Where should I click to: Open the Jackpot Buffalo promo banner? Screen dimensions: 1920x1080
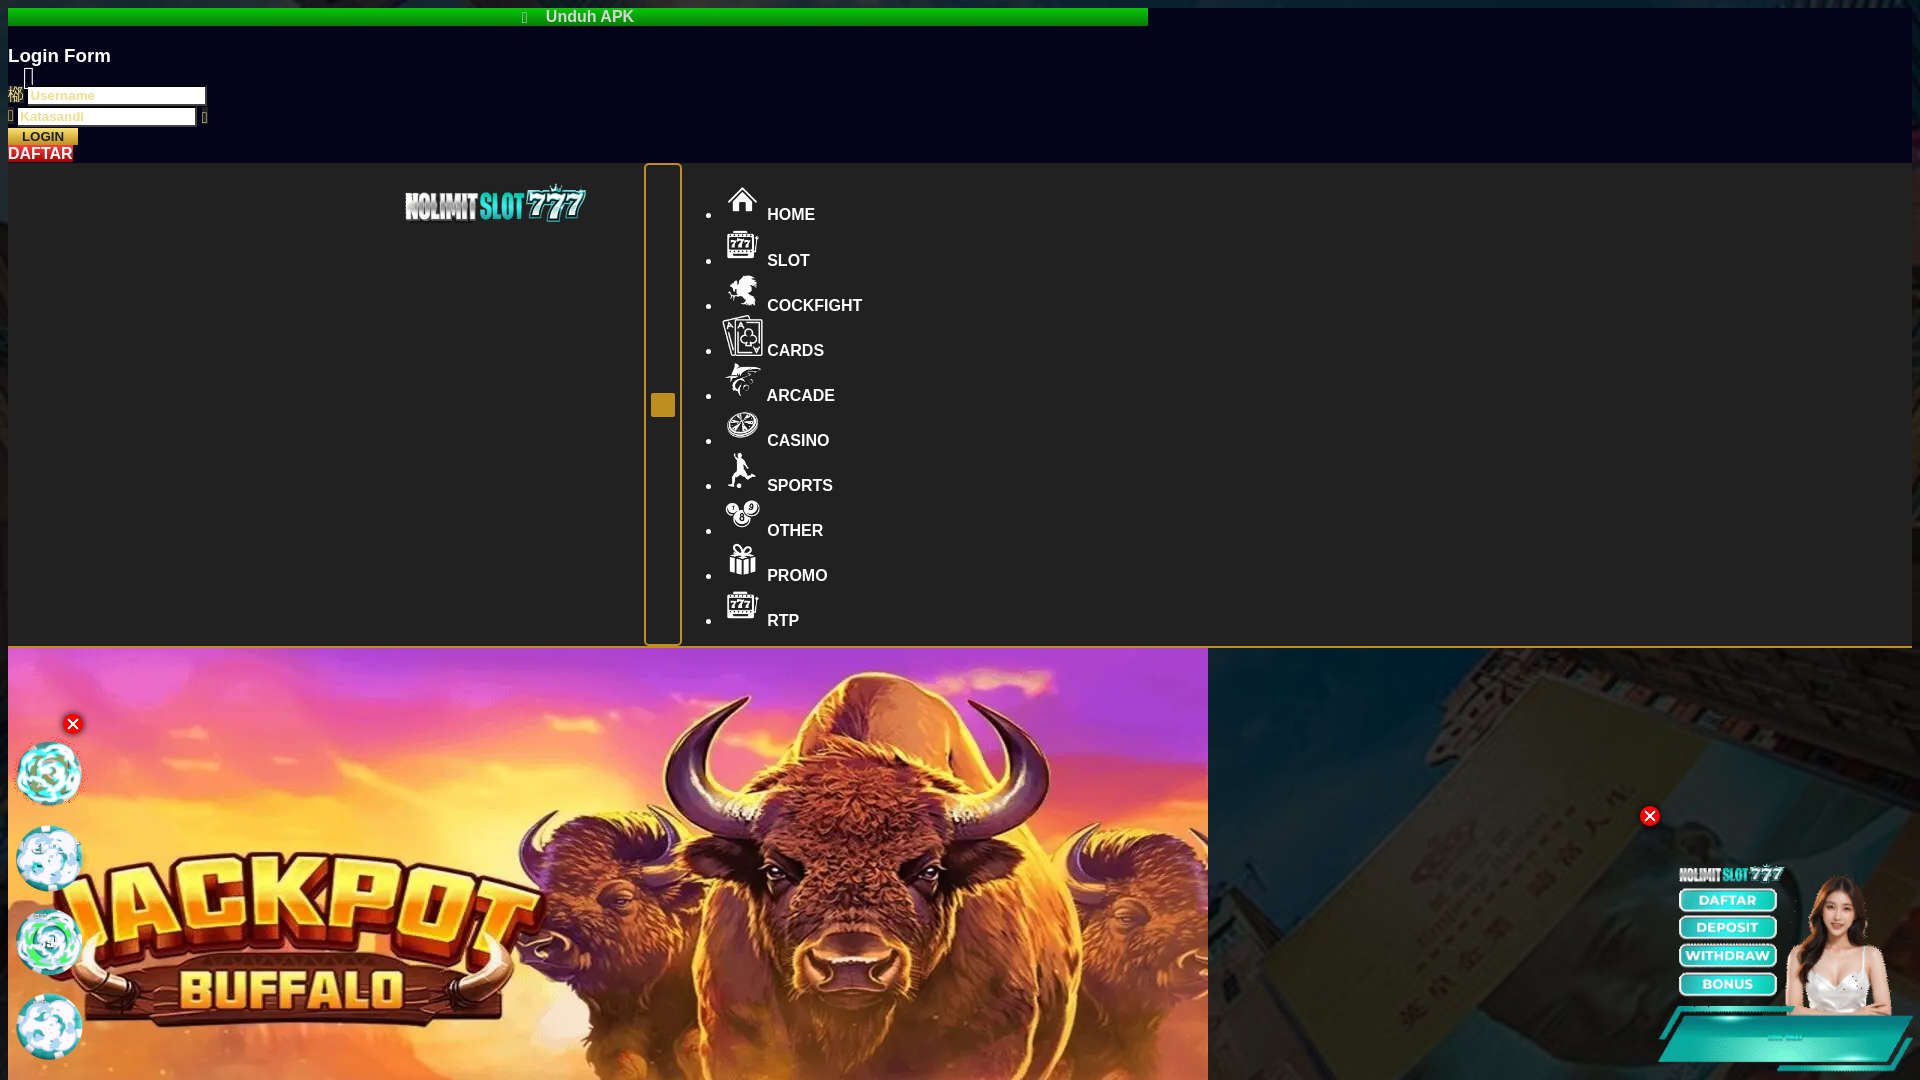click(608, 864)
